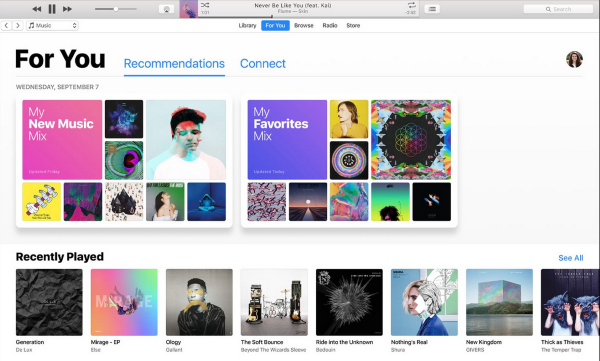This screenshot has height=361, width=600.
Task: Pause the current song
Action: 52,9
